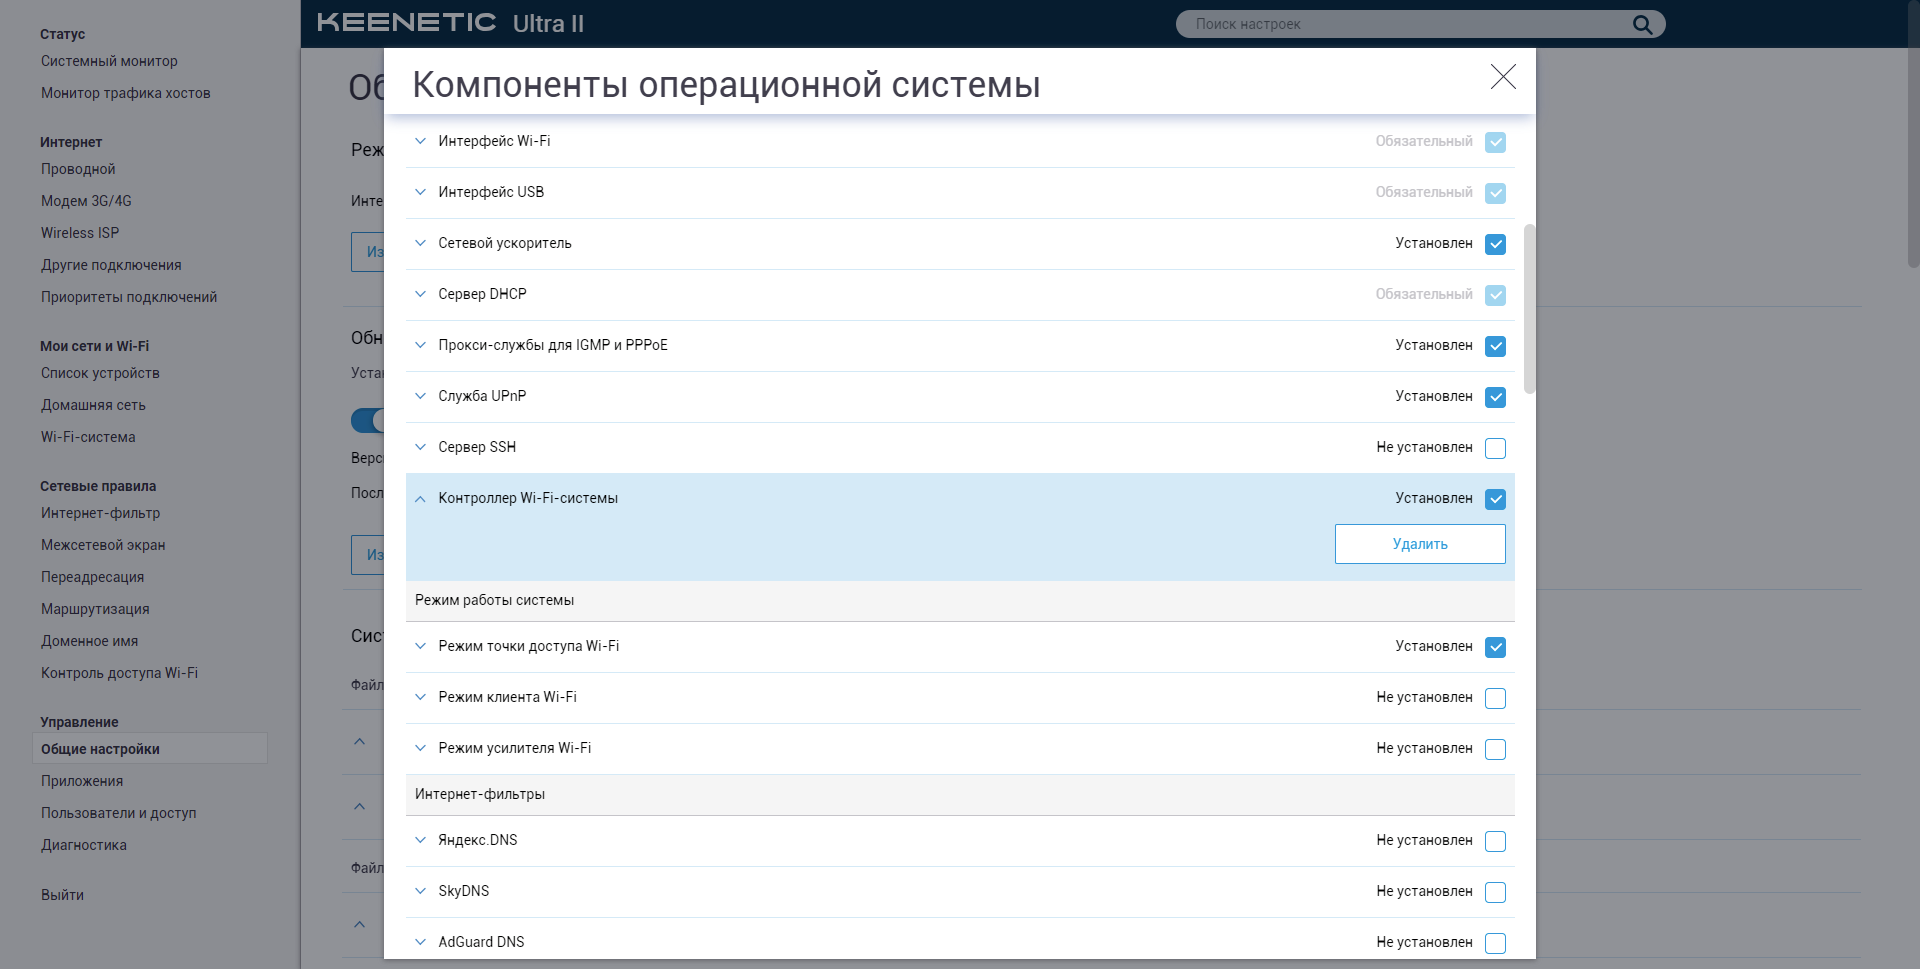
Task: Expand the Сервер DHCP row
Action: coord(420,294)
